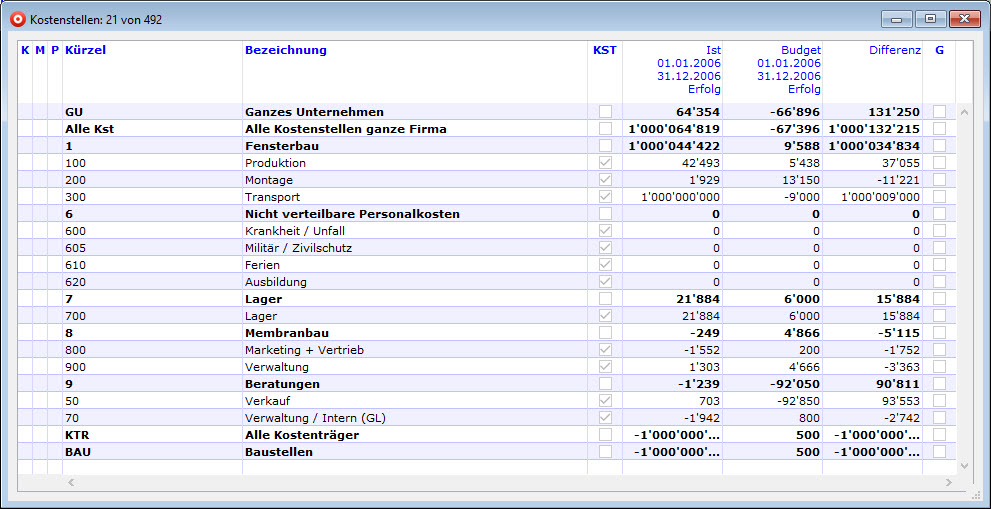Click the Differenz column header
Image resolution: width=991 pixels, height=509 pixels.
pyautogui.click(x=894, y=50)
